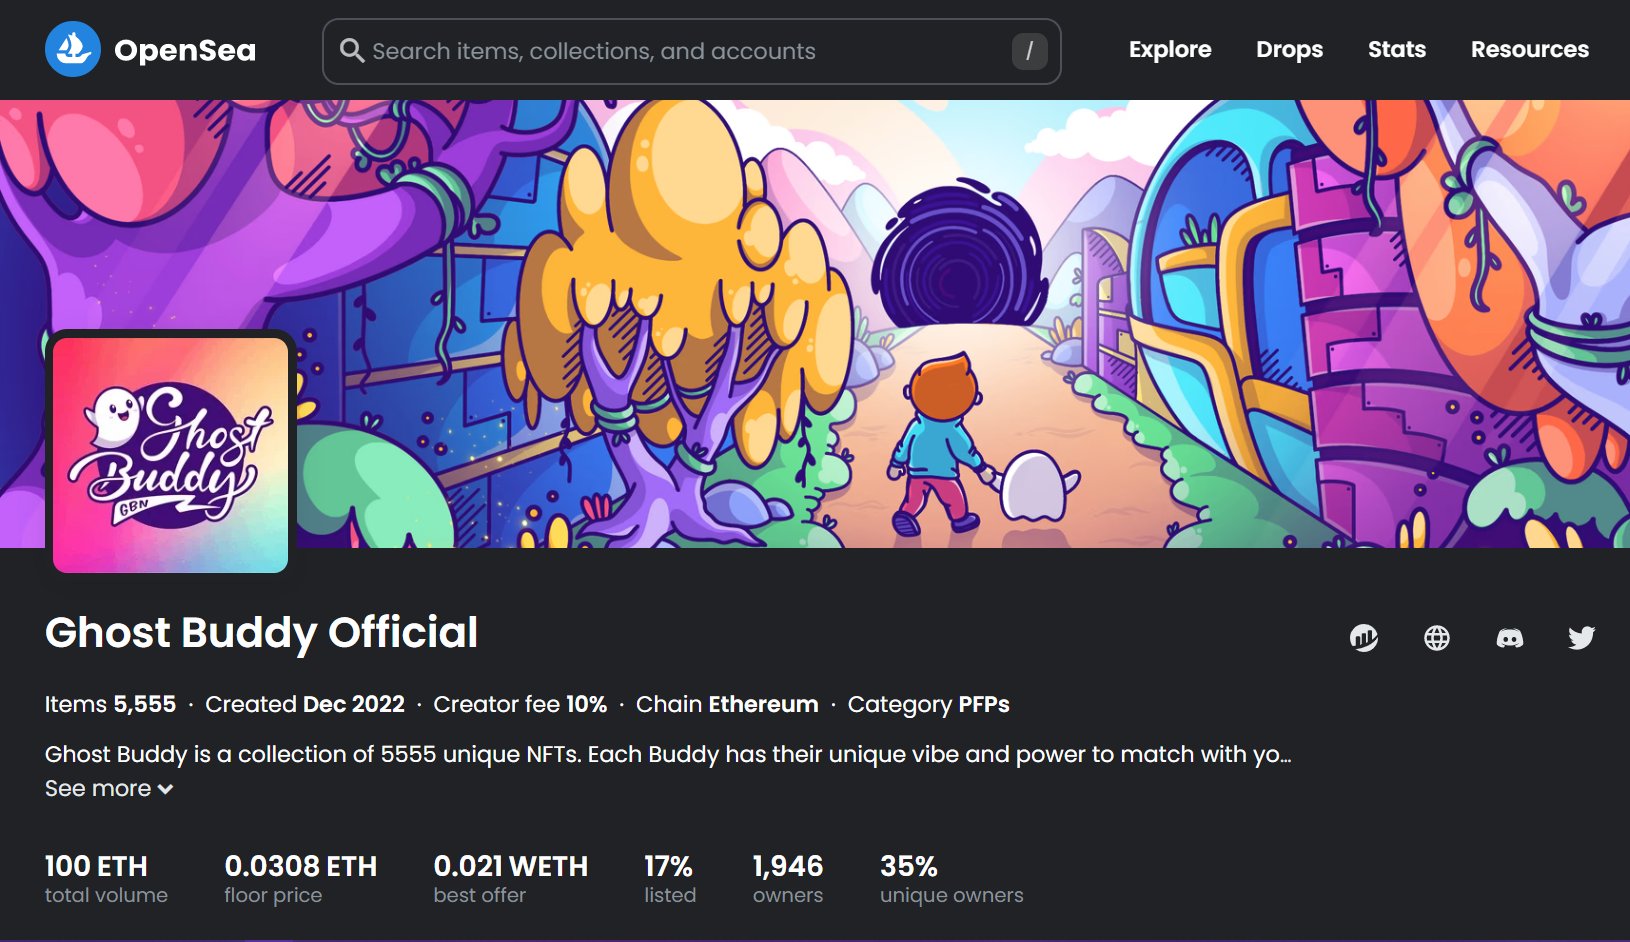Click the Ghost Buddy banner image
Viewport: 1630px width, 942px height.
[815, 323]
